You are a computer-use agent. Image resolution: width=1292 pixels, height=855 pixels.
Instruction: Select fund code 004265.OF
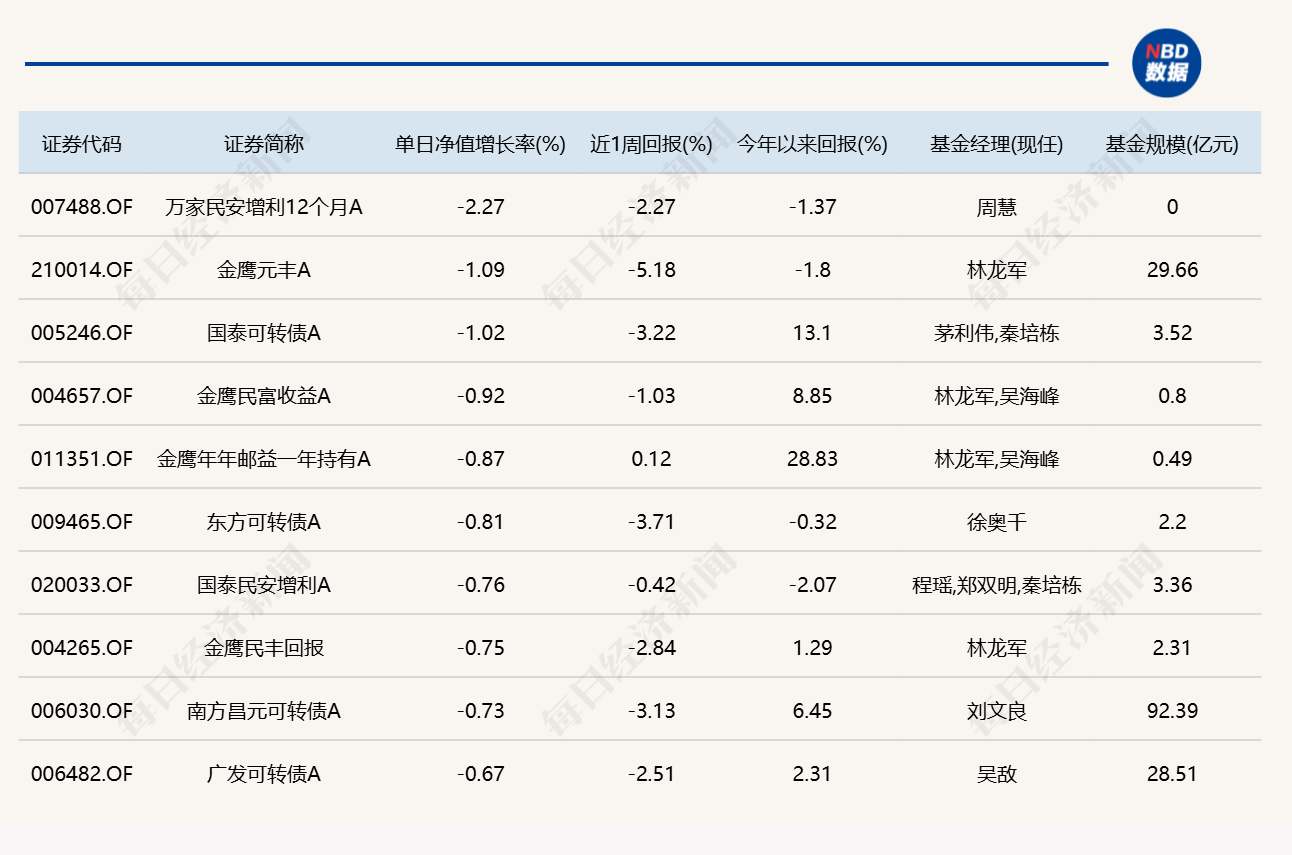tap(82, 648)
